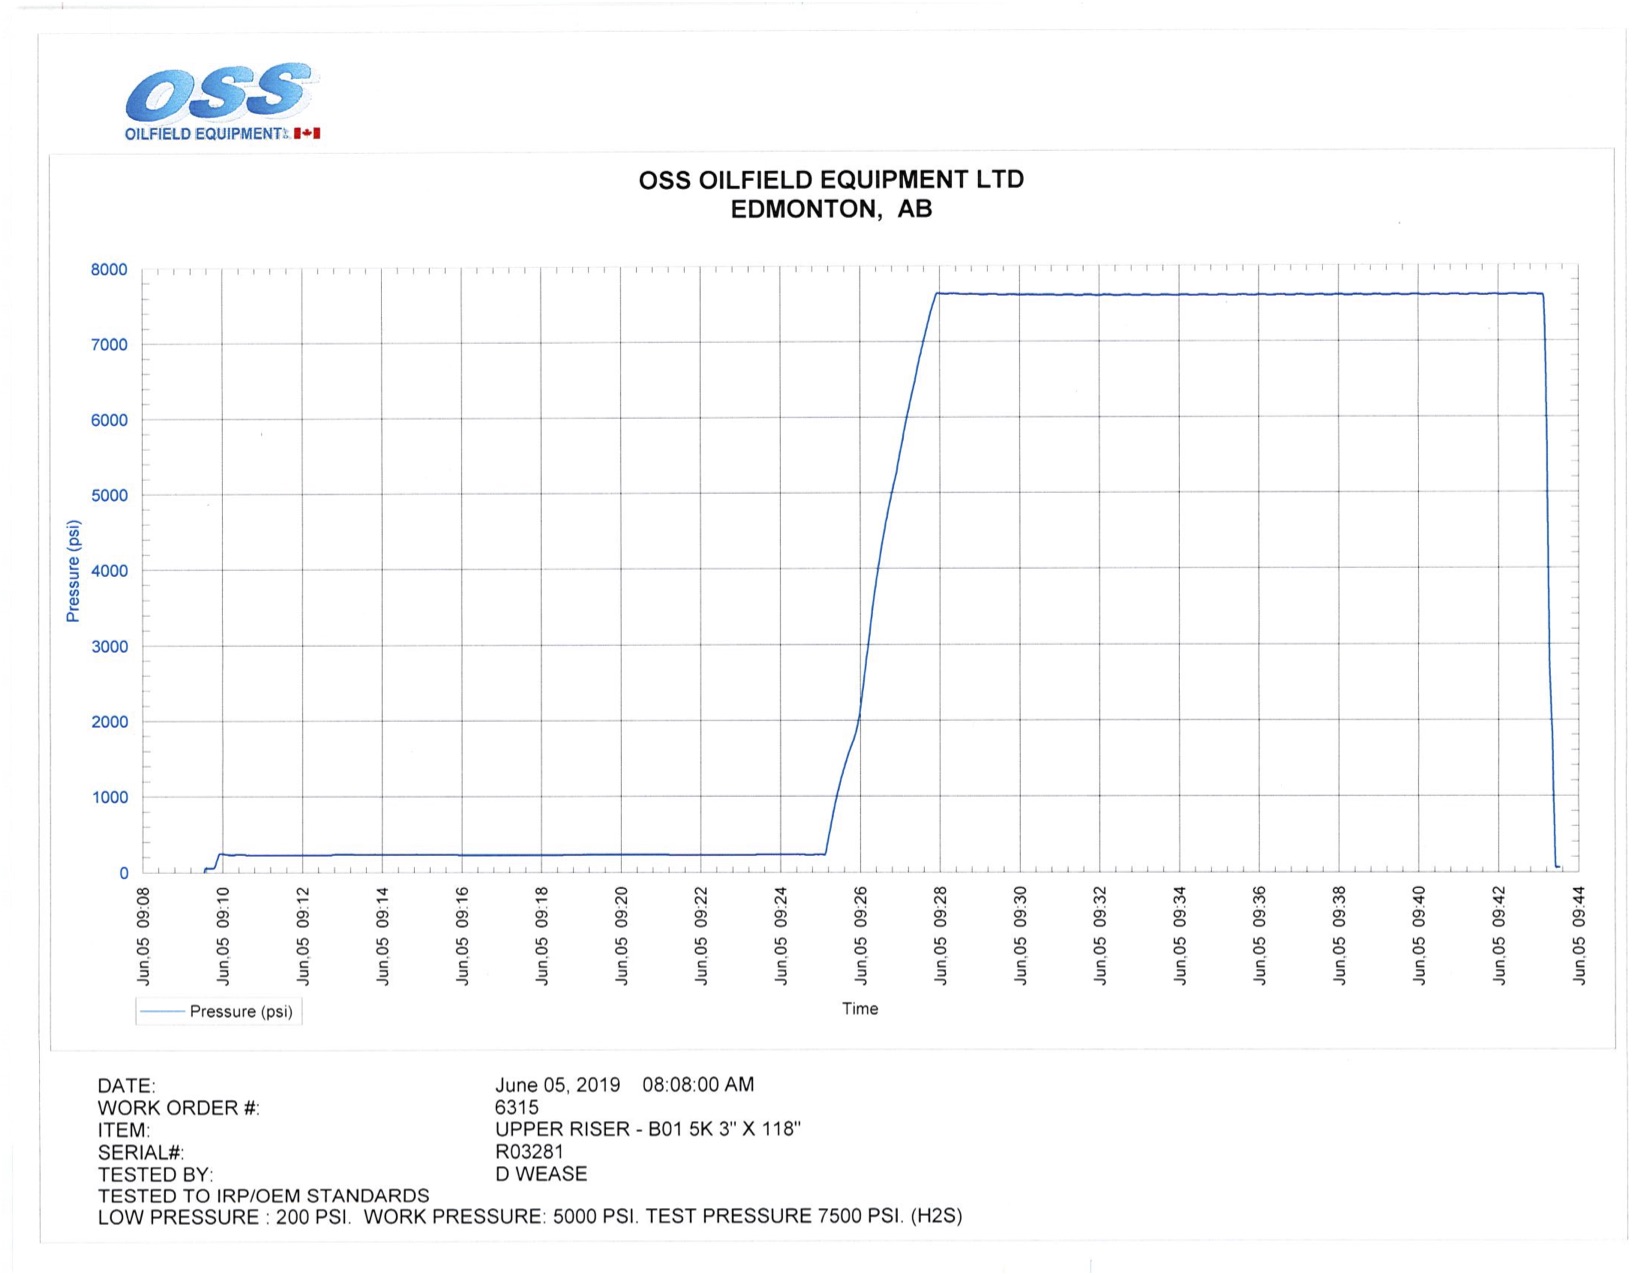Image resolution: width=1650 pixels, height=1275 pixels.
Task: Click the high-pressure plateau of the curve
Action: (x=1240, y=294)
